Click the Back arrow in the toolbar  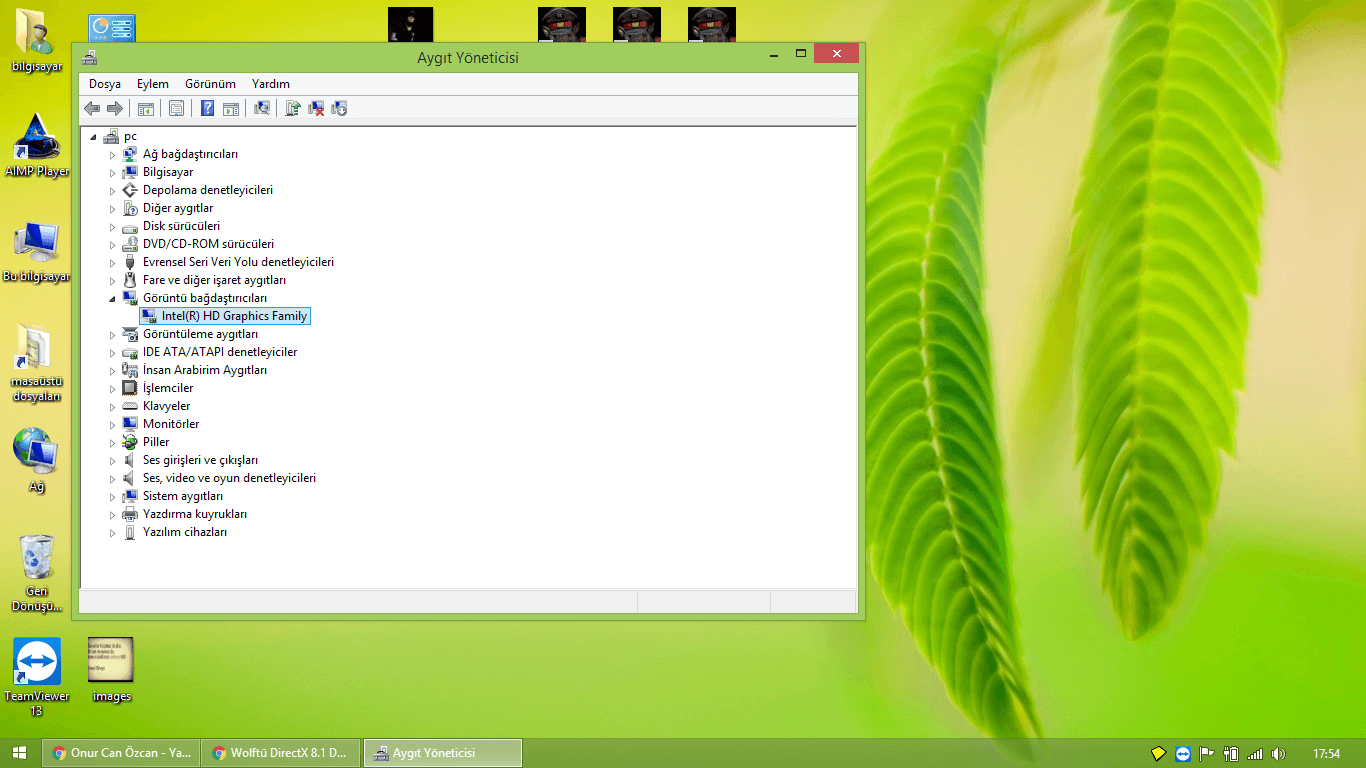pyautogui.click(x=92, y=108)
